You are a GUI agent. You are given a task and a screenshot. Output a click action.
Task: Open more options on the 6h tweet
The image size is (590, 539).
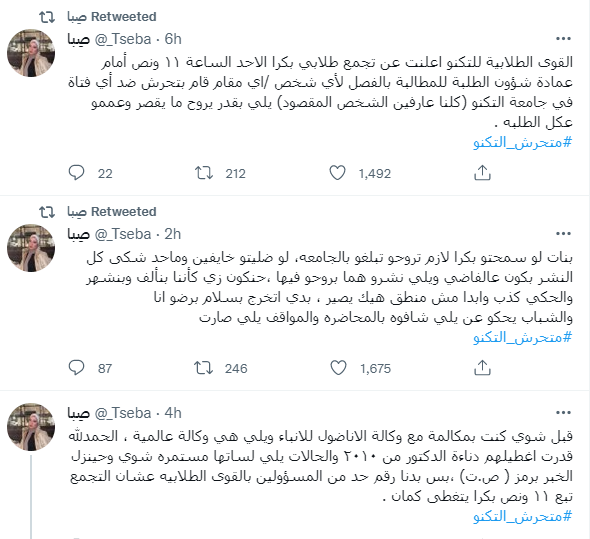click(x=563, y=39)
